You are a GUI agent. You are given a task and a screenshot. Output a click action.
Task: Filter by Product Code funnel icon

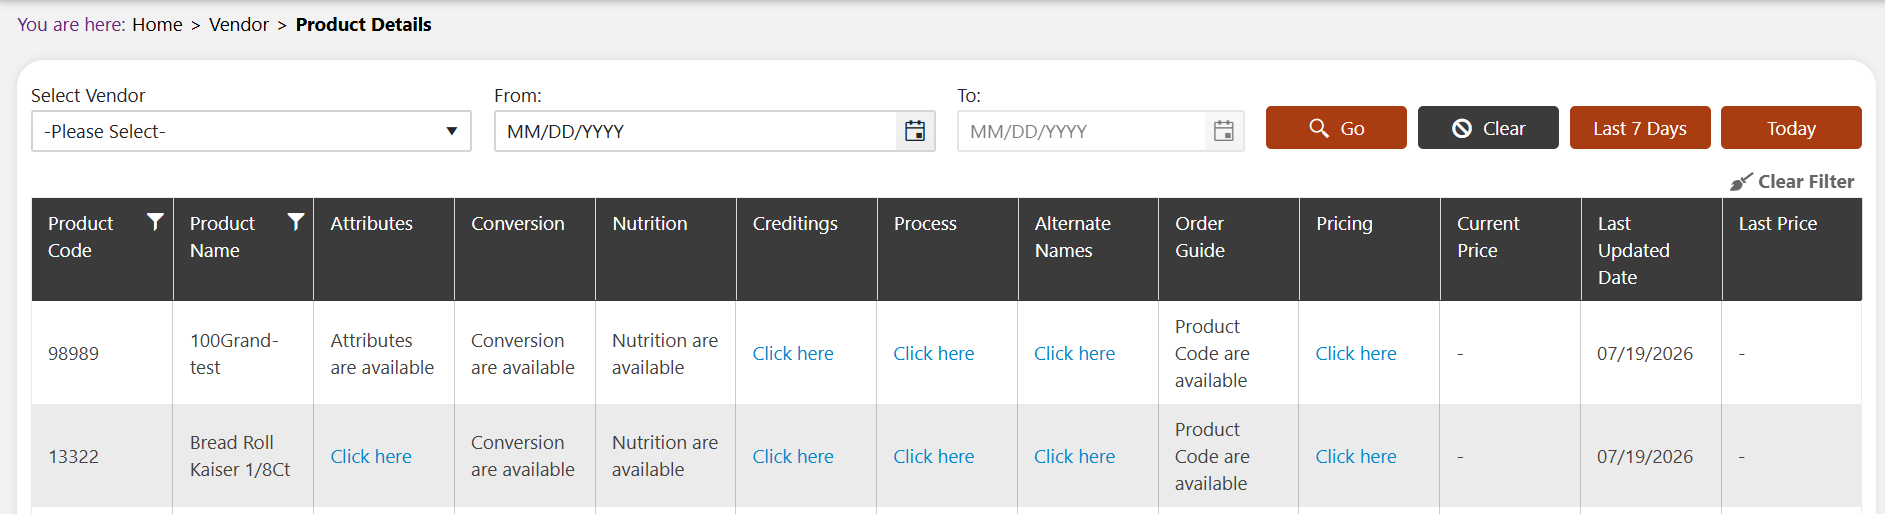155,222
